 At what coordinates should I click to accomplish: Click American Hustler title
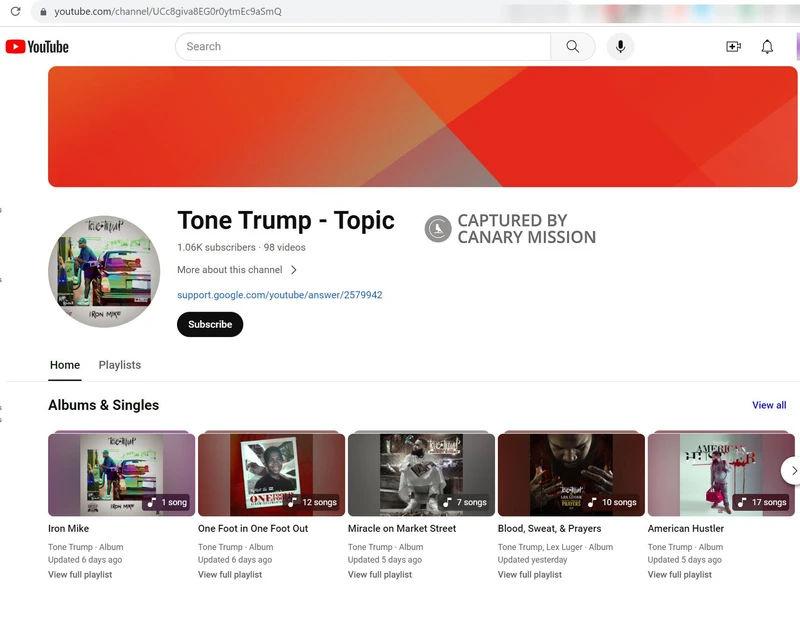coord(686,528)
